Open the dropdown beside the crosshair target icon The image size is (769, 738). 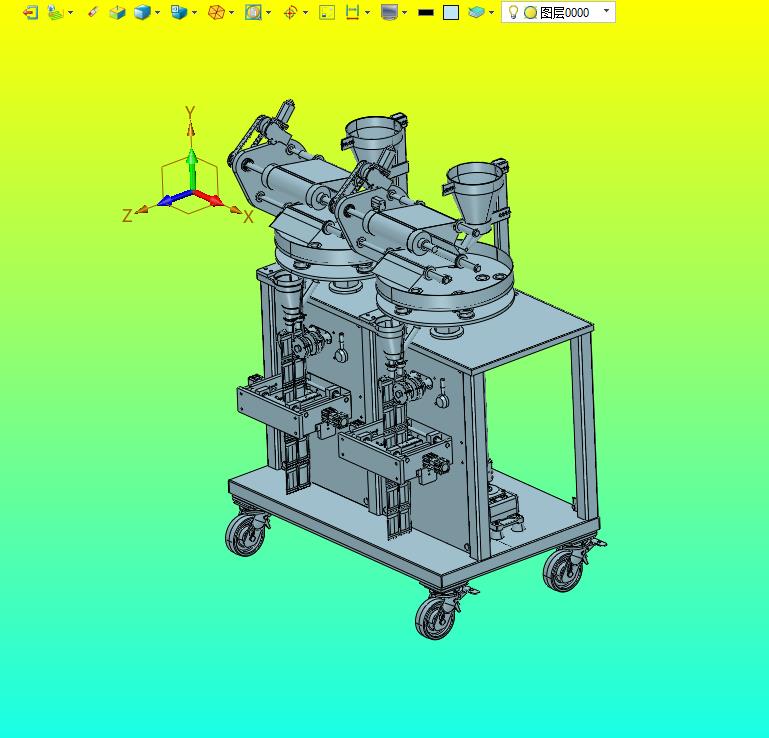point(306,12)
